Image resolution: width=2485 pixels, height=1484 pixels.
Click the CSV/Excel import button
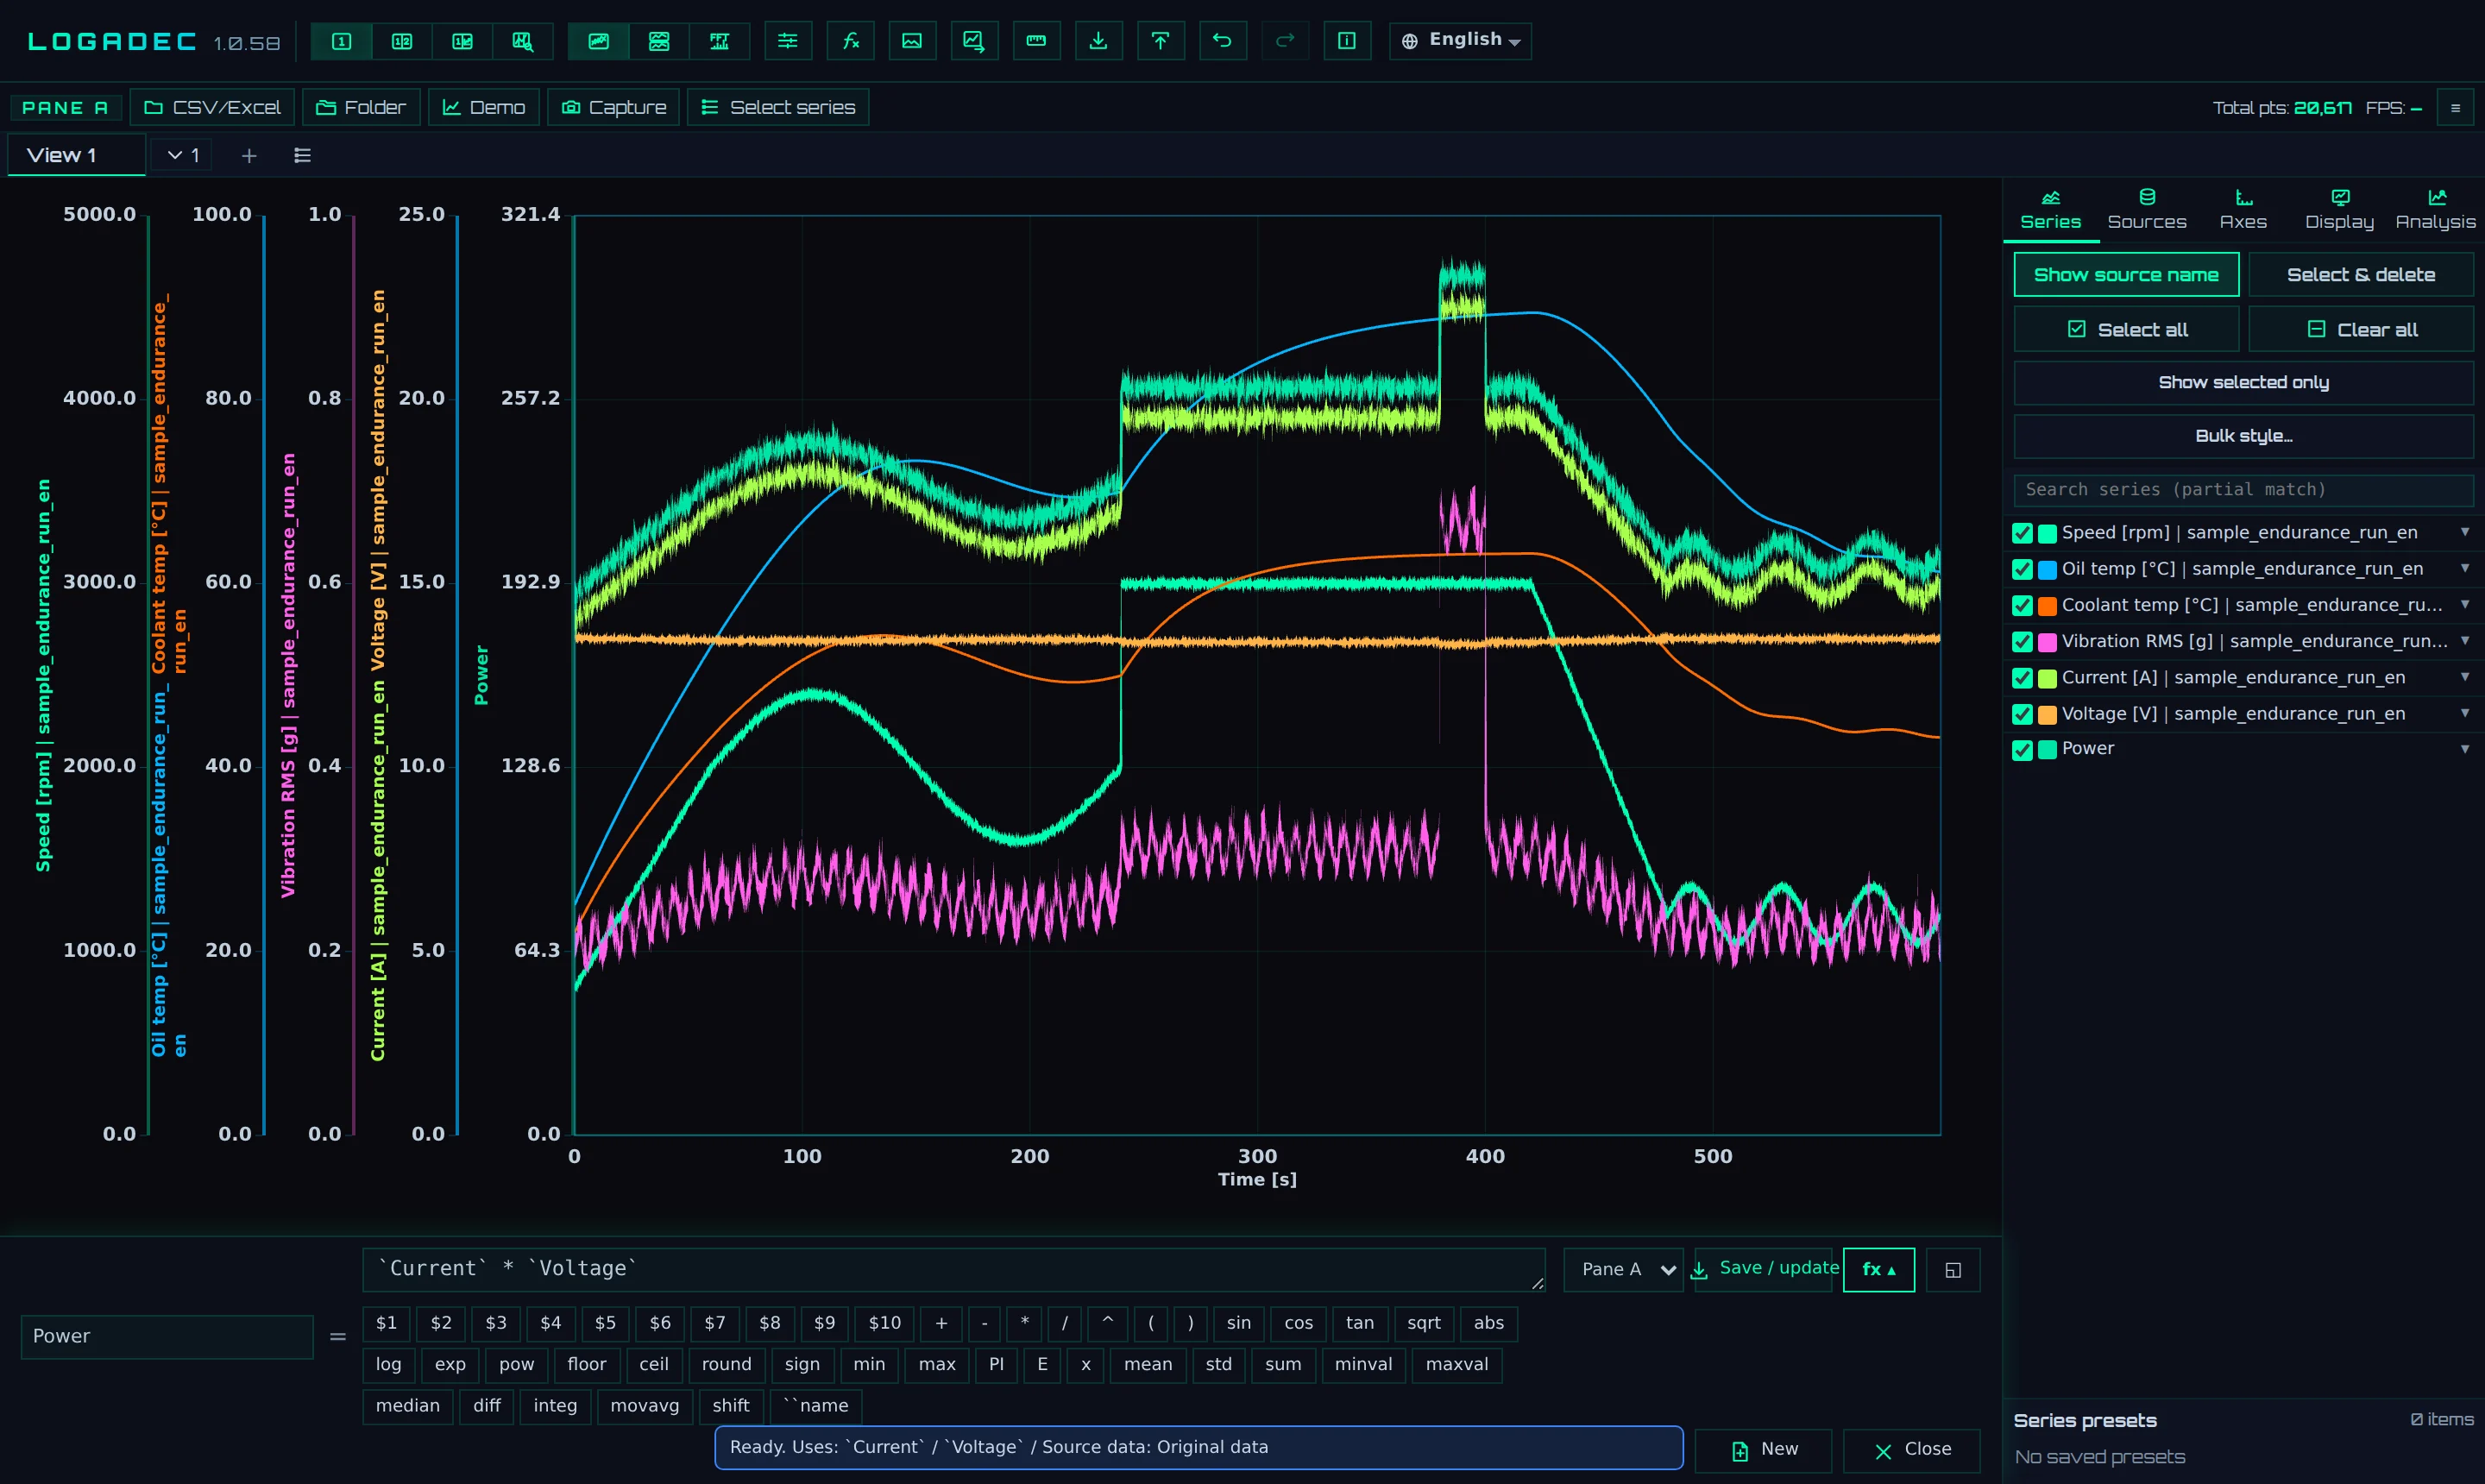pyautogui.click(x=212, y=107)
